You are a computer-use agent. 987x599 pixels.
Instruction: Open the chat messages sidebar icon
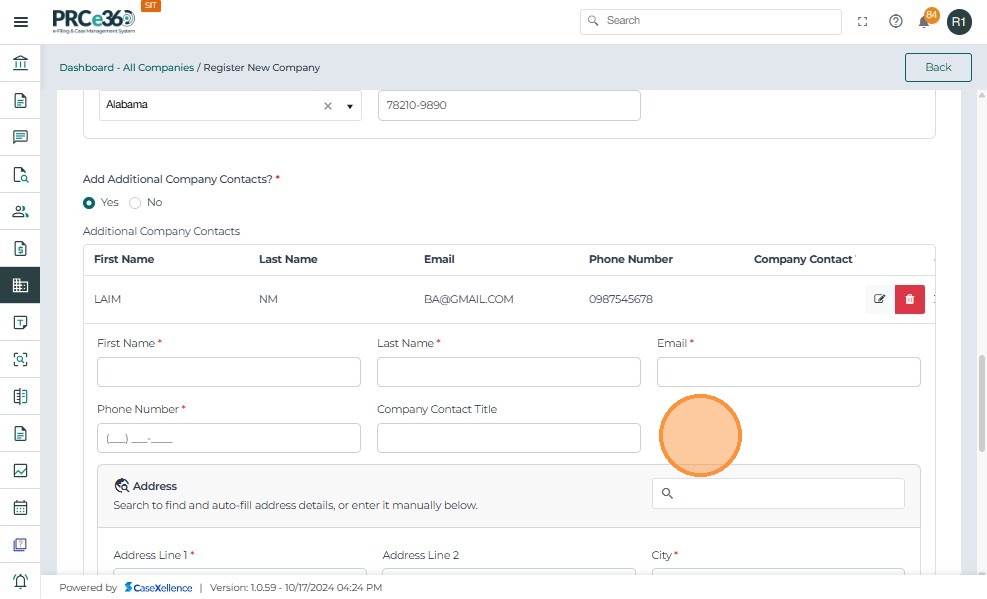(x=20, y=137)
